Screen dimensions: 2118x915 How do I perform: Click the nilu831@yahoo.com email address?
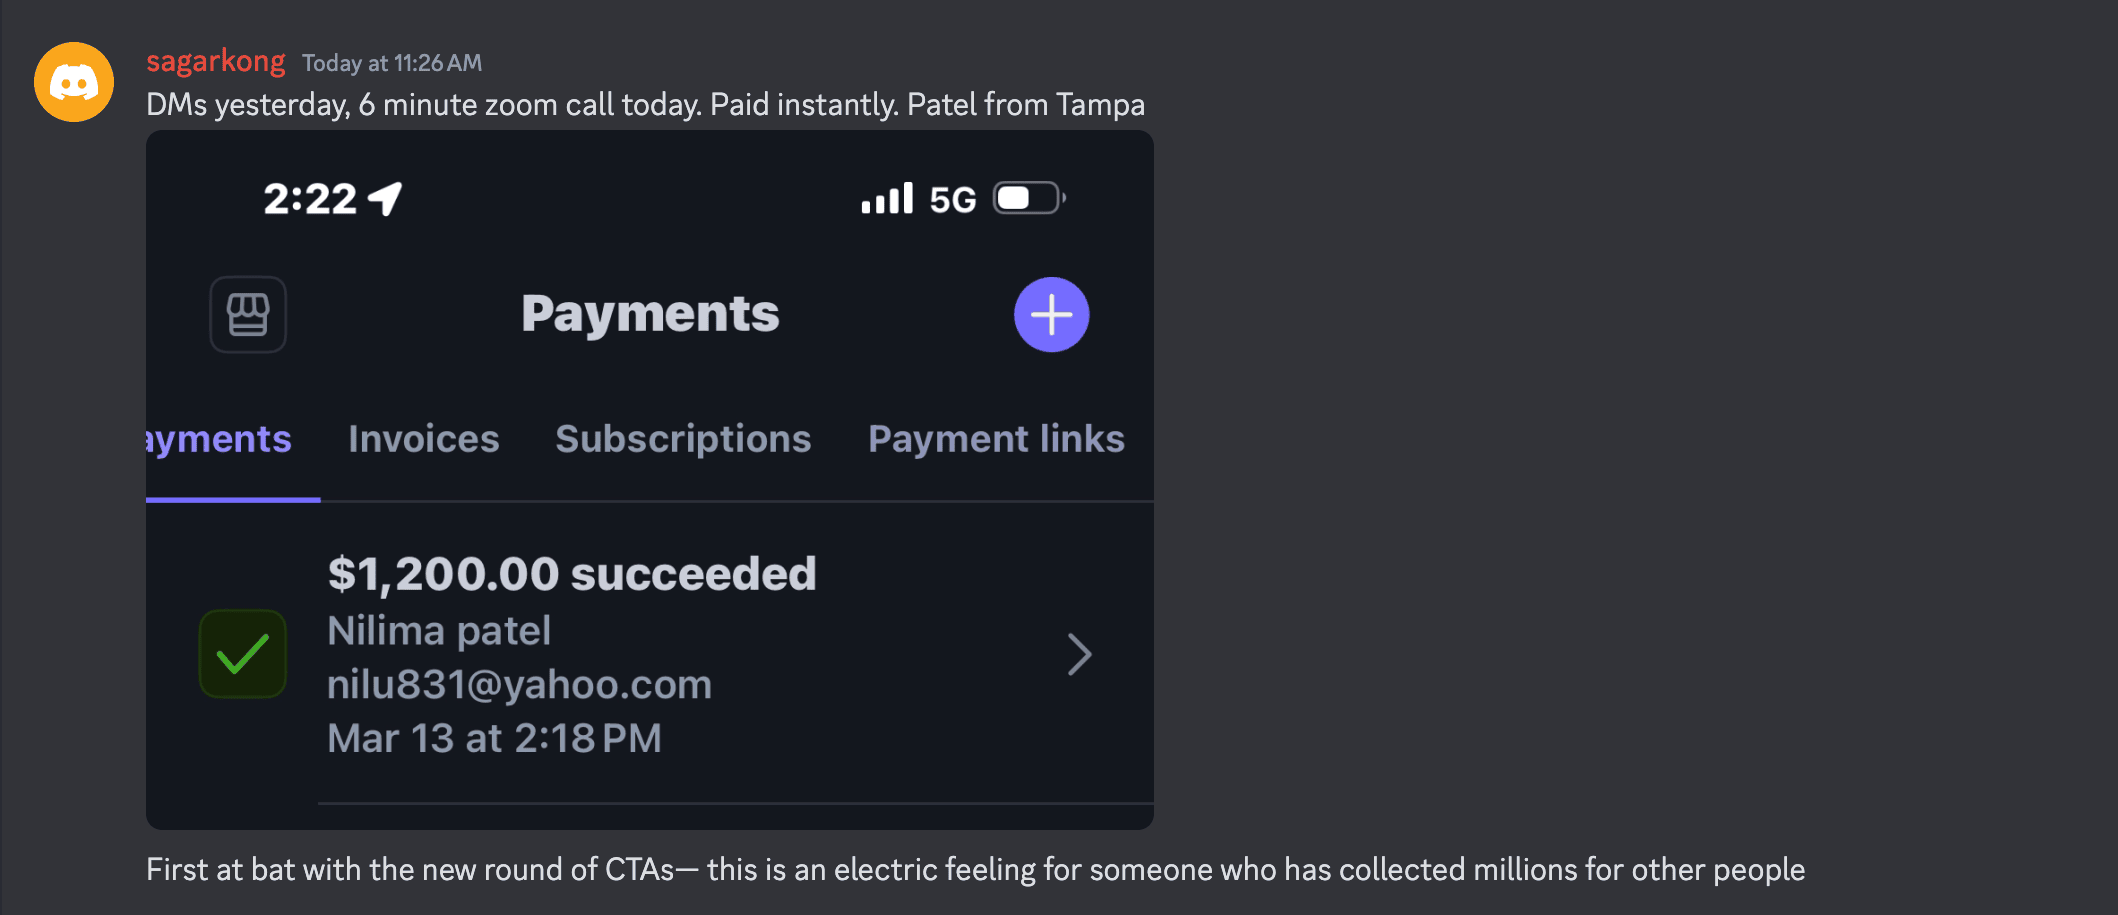click(x=519, y=685)
